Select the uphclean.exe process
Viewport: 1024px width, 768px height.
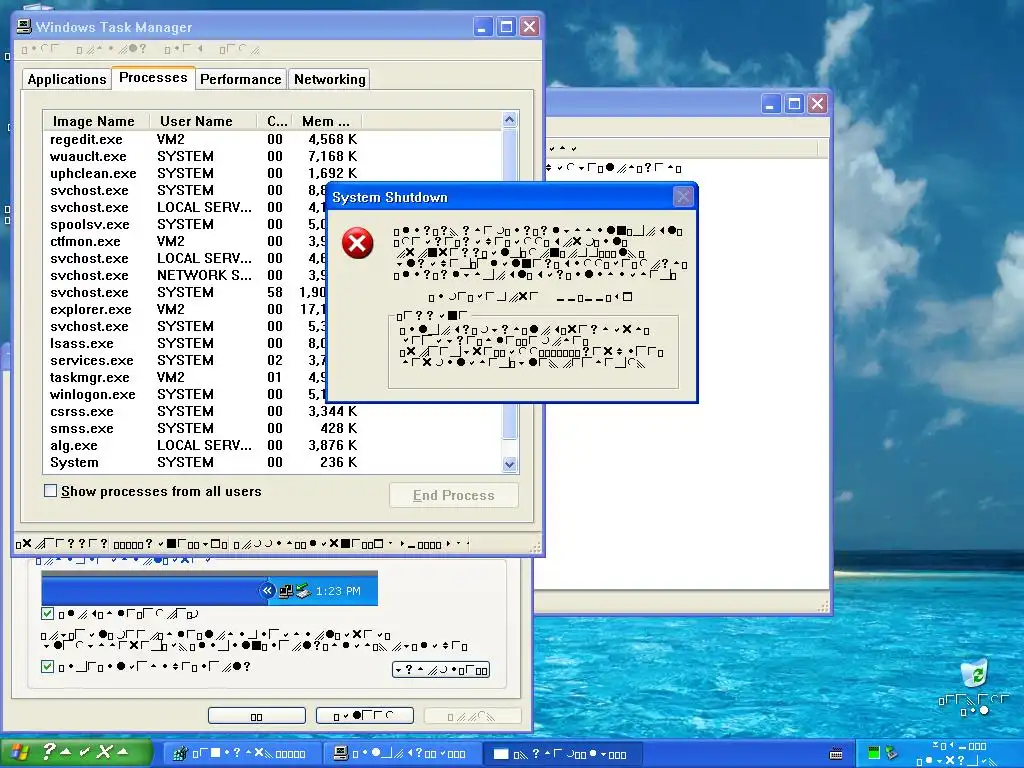point(204,173)
